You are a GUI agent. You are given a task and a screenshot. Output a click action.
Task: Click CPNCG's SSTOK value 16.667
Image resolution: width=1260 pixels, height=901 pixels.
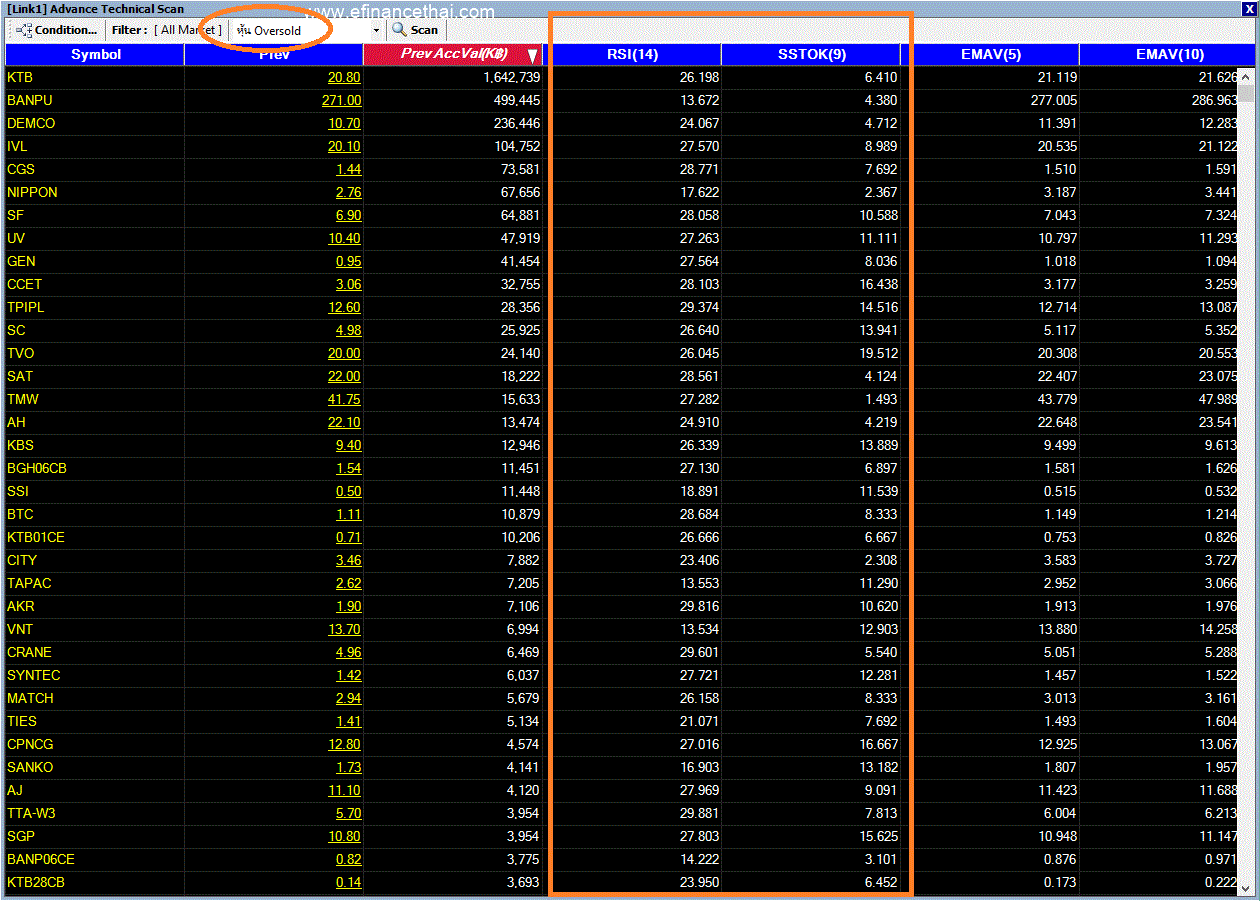click(876, 744)
